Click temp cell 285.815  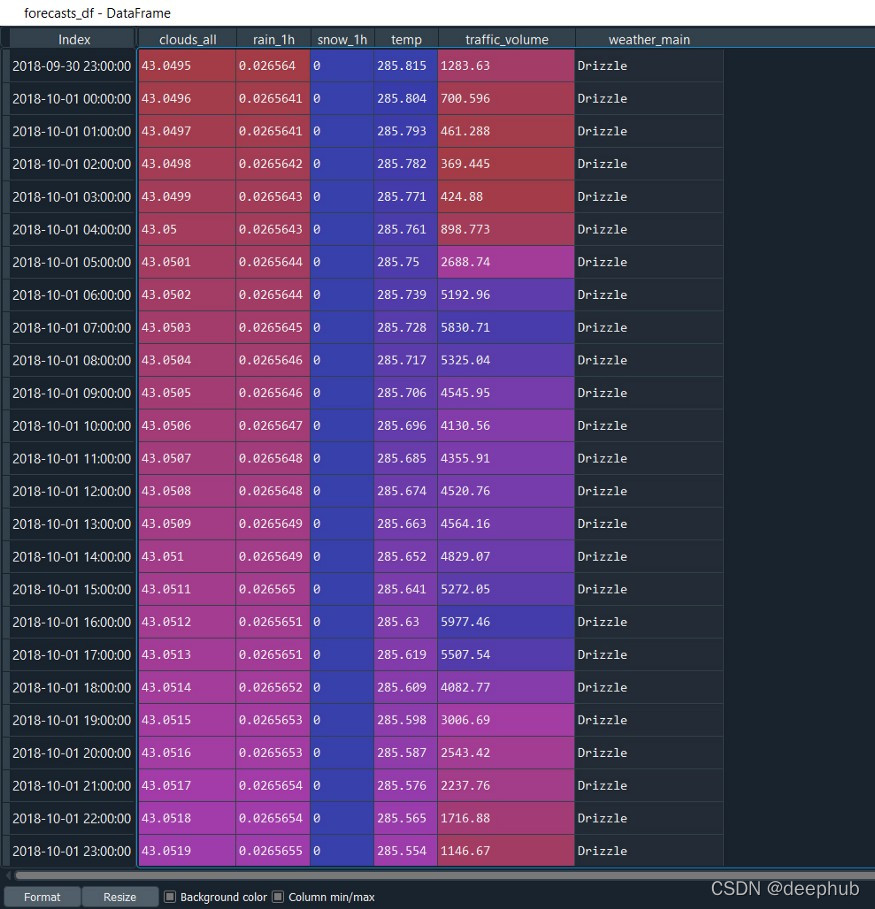tap(406, 66)
